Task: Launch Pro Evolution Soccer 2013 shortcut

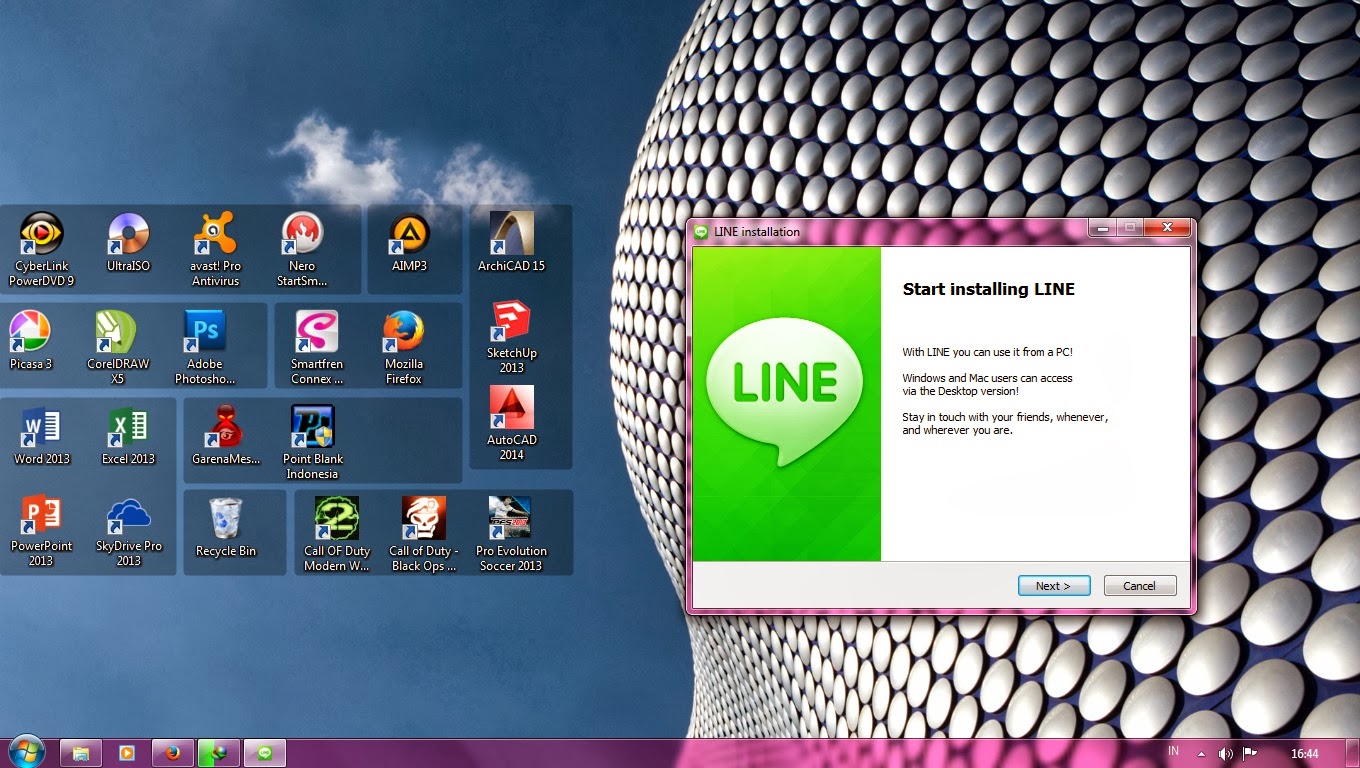Action: [x=511, y=535]
